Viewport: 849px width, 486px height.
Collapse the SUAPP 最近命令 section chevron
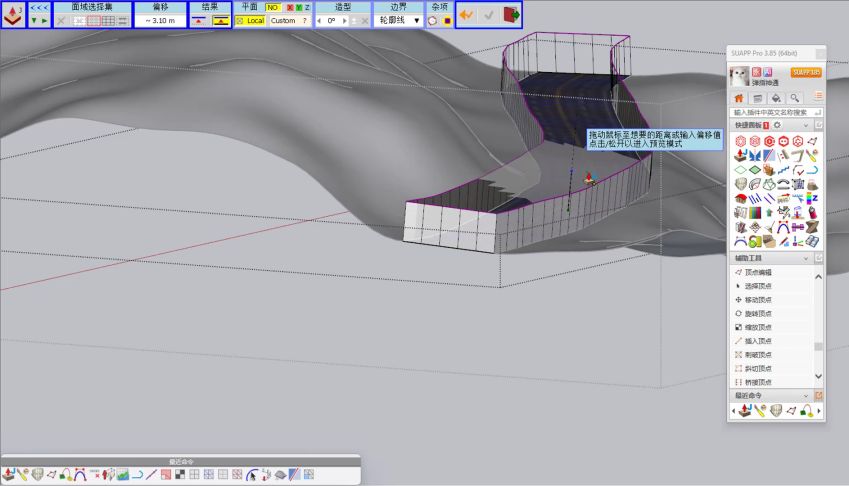pyautogui.click(x=806, y=396)
